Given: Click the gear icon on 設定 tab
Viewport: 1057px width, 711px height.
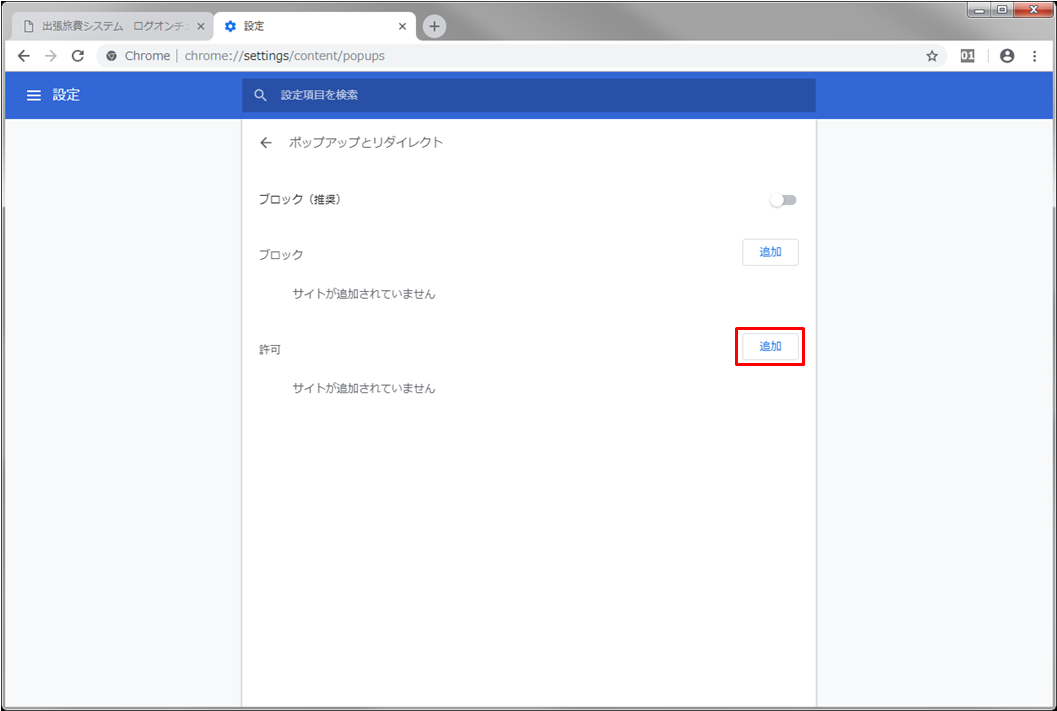Looking at the screenshot, I should tap(231, 26).
